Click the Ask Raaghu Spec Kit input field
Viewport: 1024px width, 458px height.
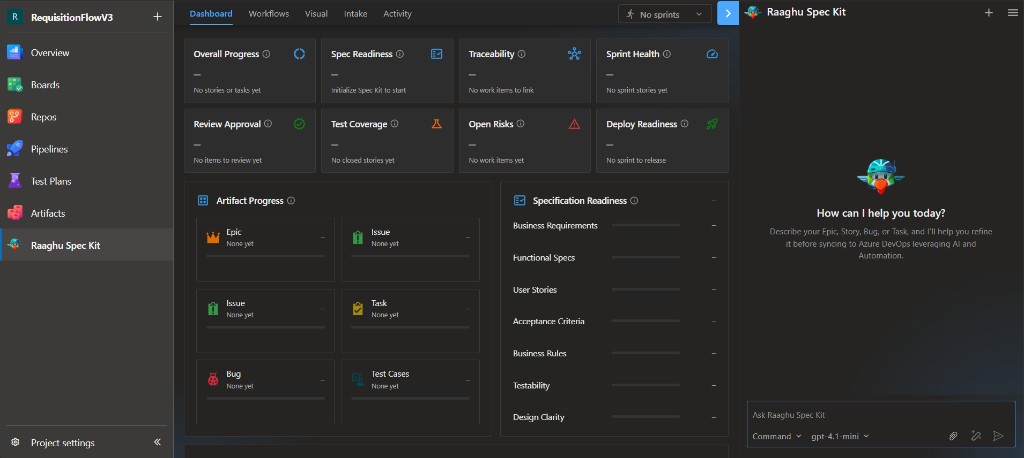pos(881,415)
